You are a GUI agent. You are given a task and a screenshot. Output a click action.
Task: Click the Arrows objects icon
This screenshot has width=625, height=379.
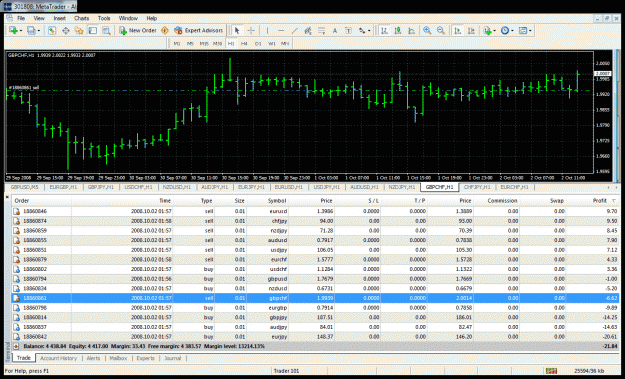[362, 30]
